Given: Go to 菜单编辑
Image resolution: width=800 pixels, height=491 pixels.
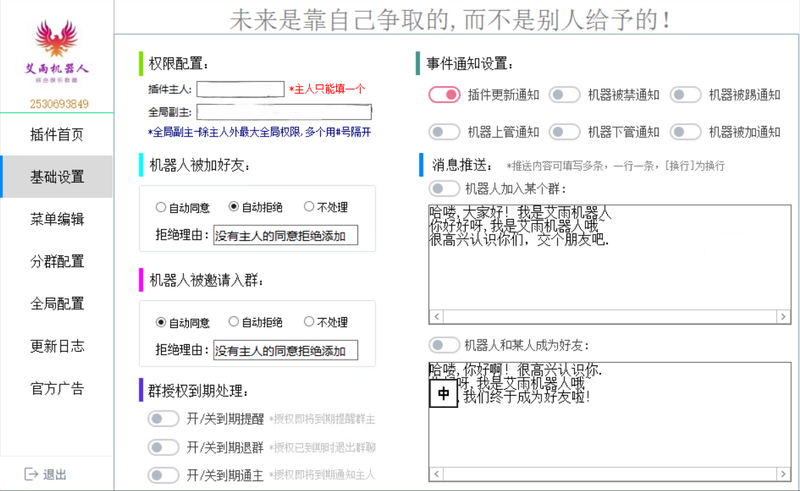Looking at the screenshot, I should pyautogui.click(x=57, y=219).
